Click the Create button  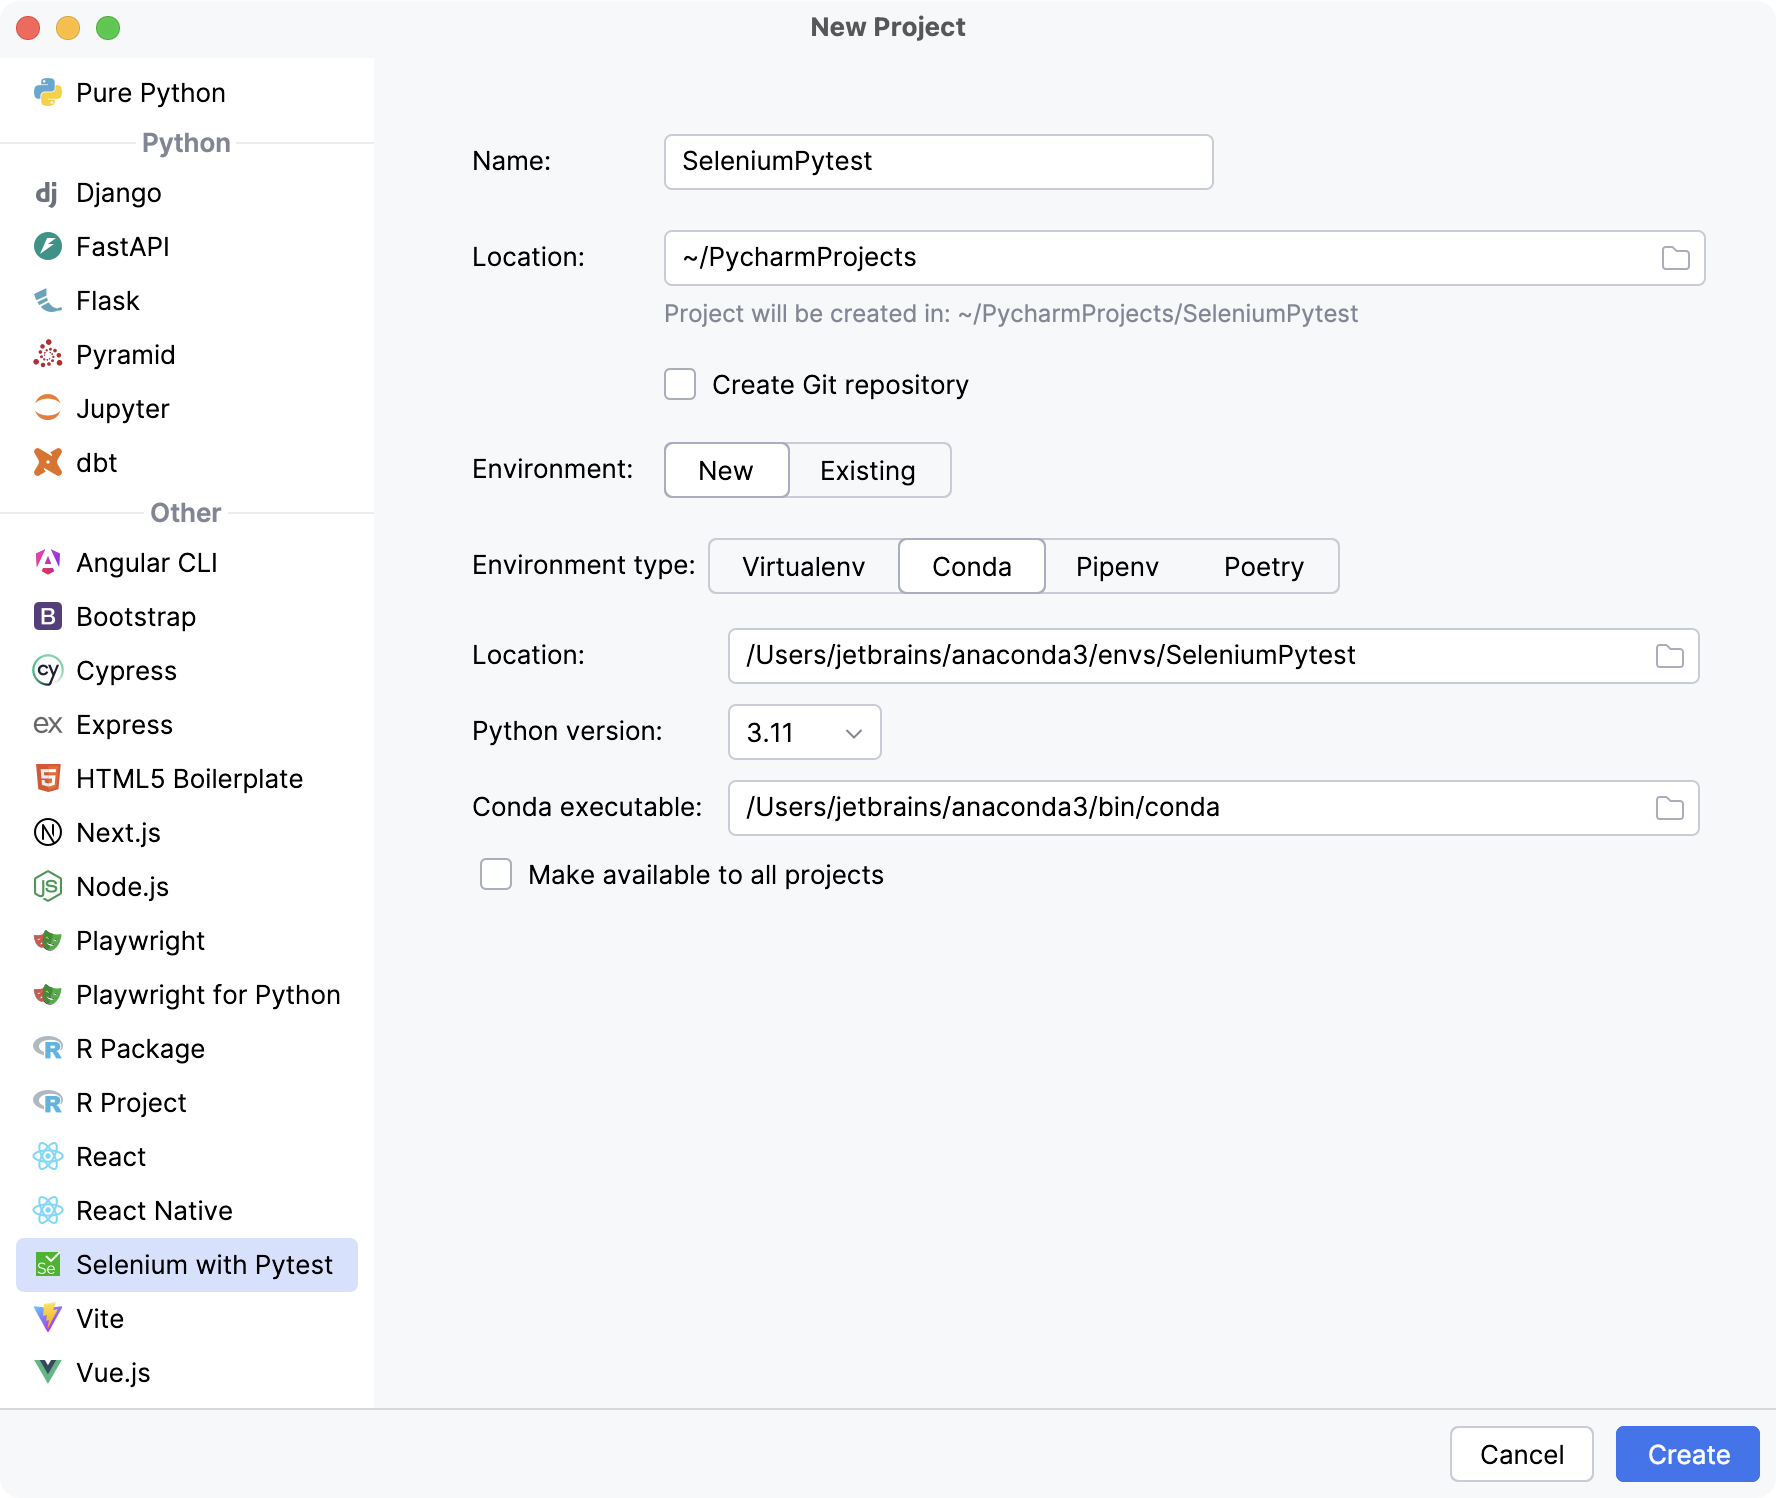[x=1687, y=1454]
